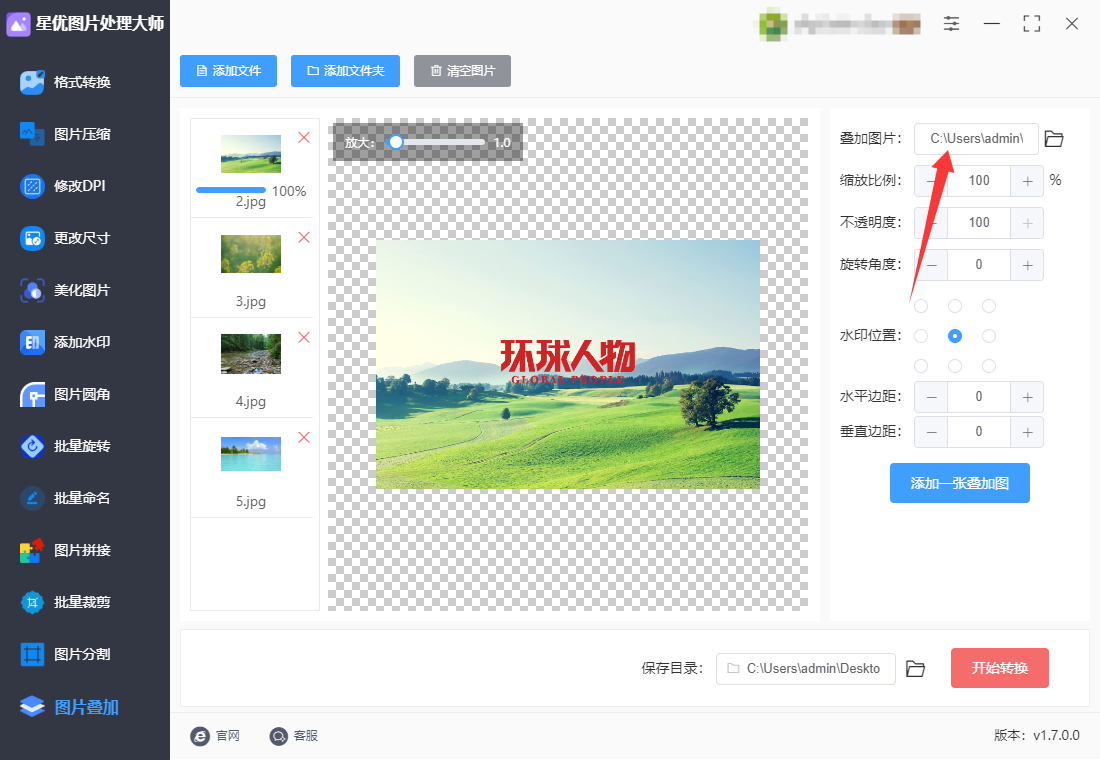The image size is (1100, 760).
Task: Browse folder for overlay image 叠加图片
Action: tap(1054, 139)
